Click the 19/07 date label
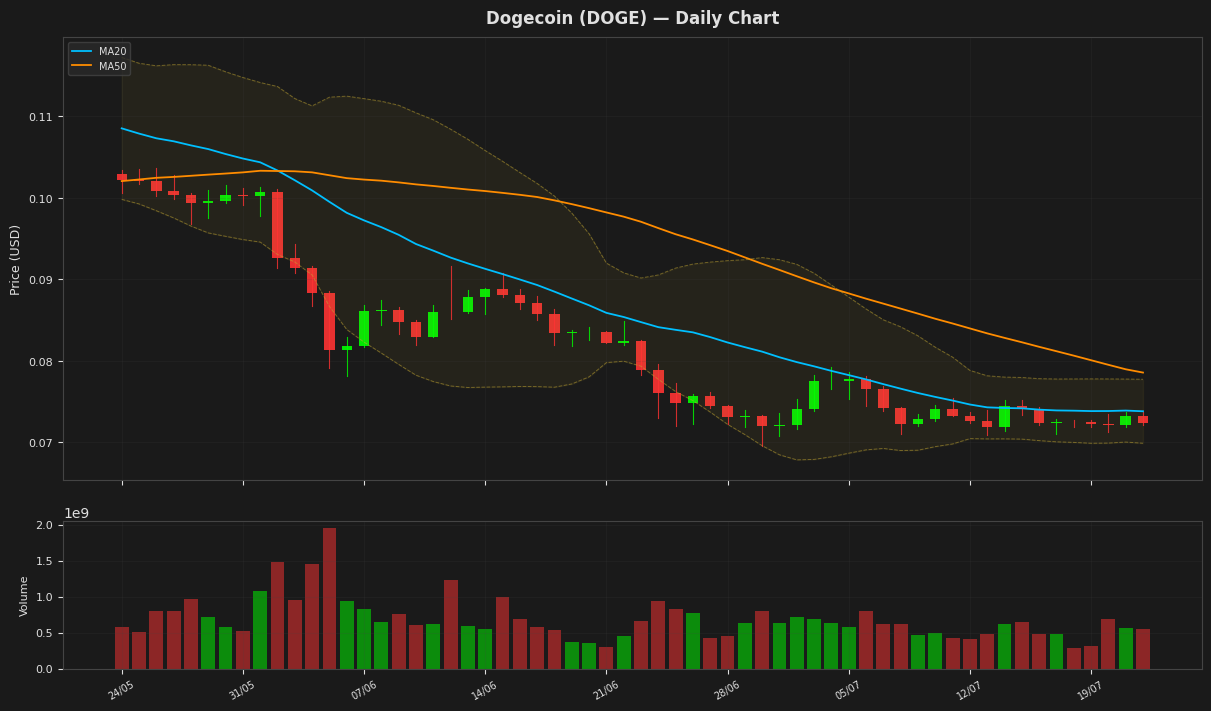This screenshot has width=1211, height=711. [1090, 690]
